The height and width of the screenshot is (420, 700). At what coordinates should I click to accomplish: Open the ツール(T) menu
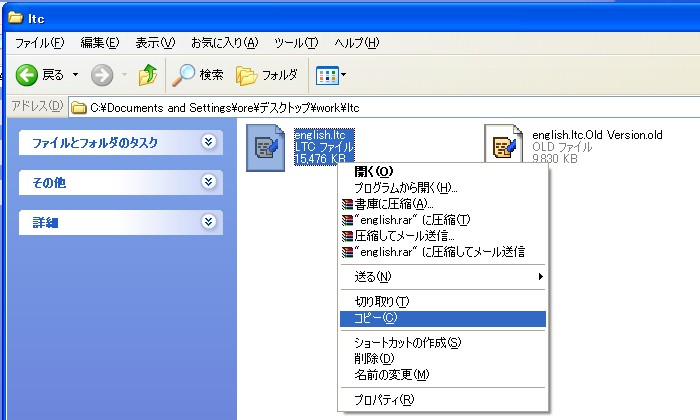coord(296,43)
